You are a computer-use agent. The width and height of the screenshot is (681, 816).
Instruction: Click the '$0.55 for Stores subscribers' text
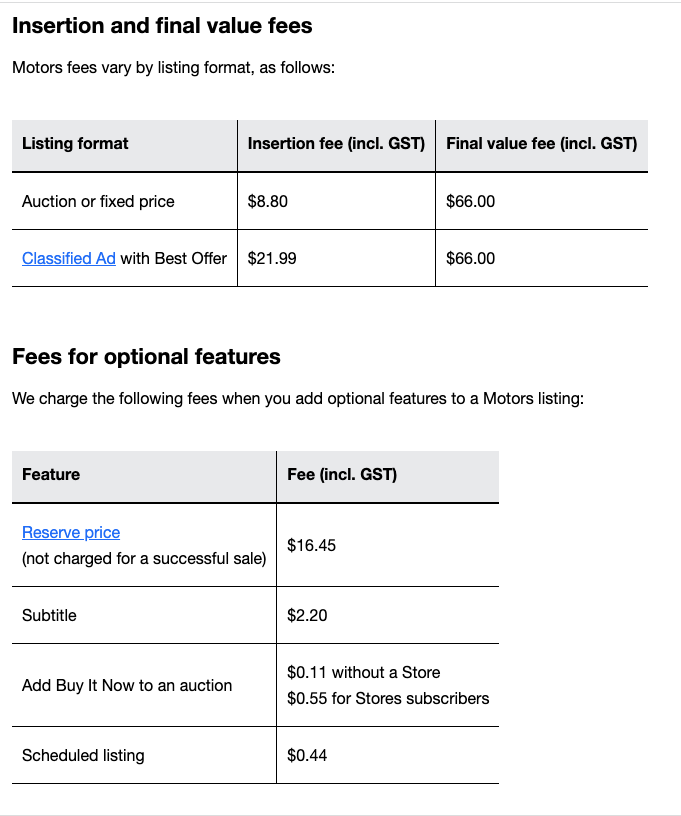tap(388, 698)
